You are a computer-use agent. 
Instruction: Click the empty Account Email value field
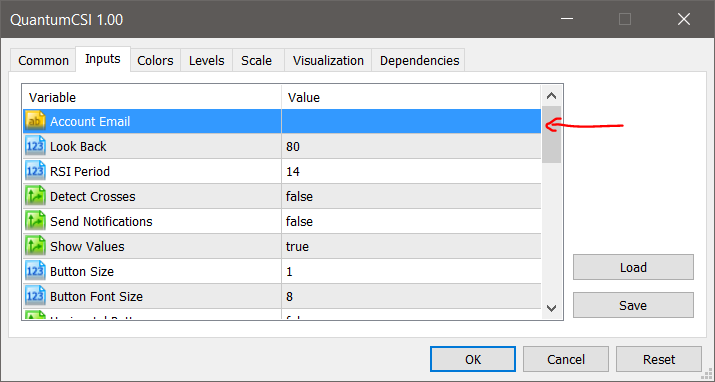pyautogui.click(x=411, y=121)
